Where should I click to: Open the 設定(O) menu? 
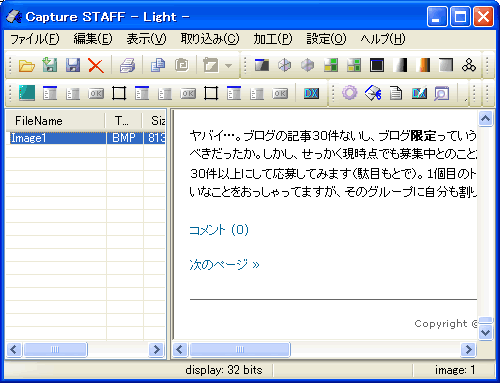326,39
